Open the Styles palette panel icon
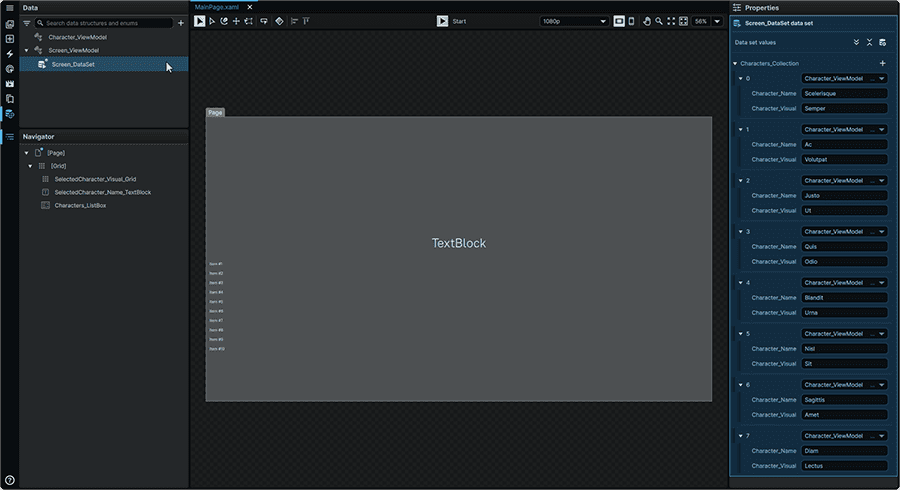This screenshot has height=490, width=900. pyautogui.click(x=10, y=69)
